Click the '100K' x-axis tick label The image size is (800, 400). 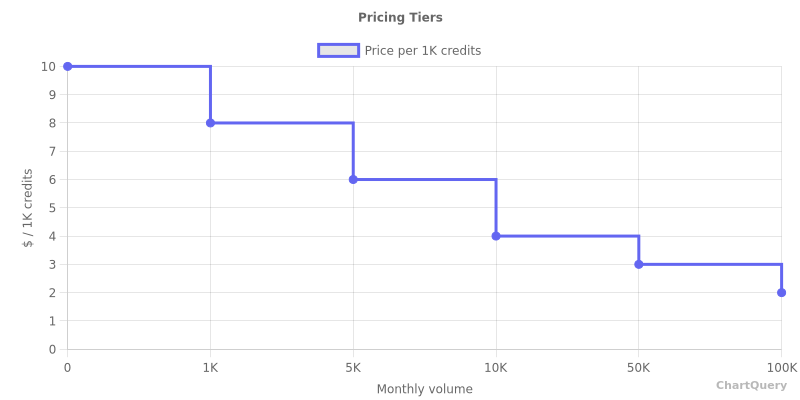point(781,367)
